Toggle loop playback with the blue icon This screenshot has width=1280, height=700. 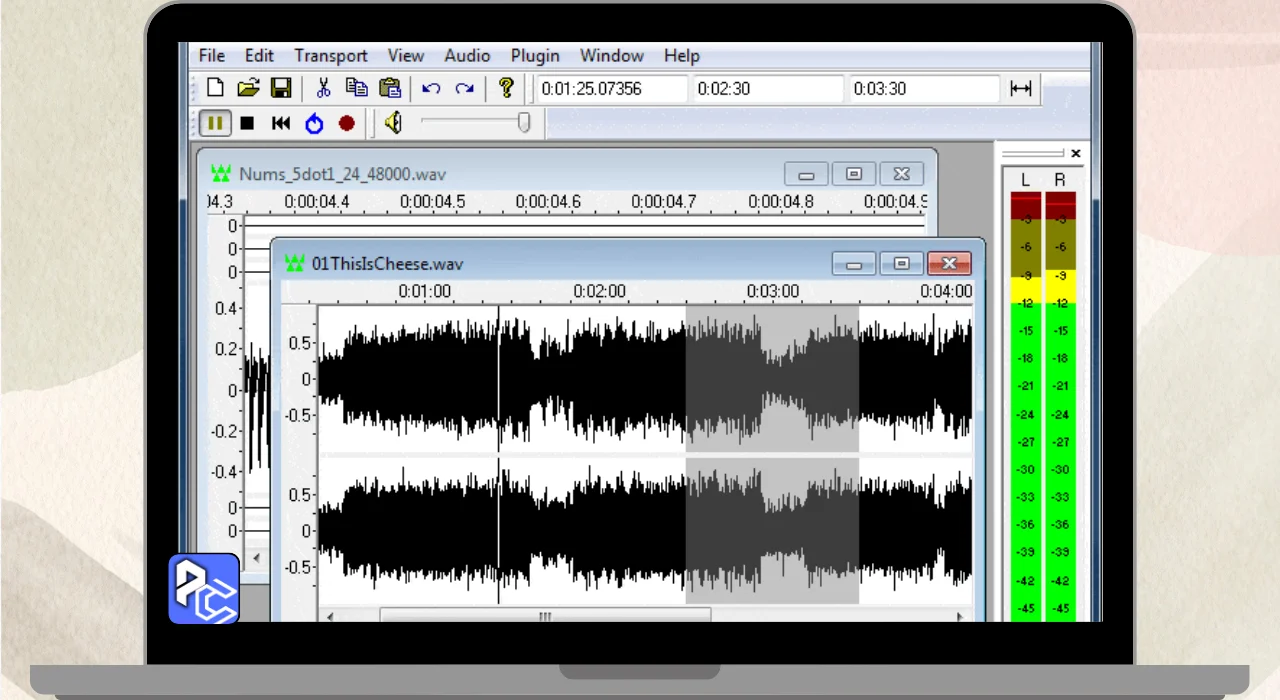click(x=314, y=123)
